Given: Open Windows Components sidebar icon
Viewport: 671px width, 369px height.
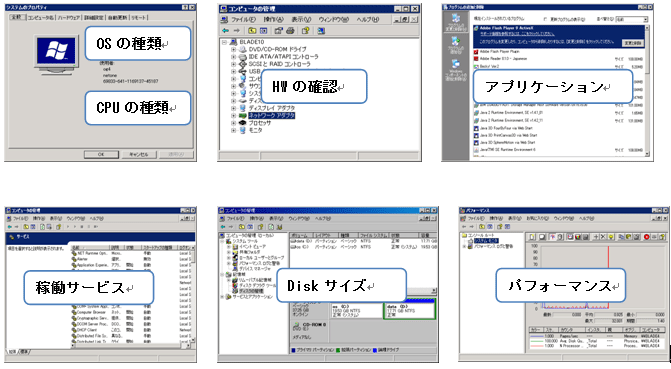Looking at the screenshot, I should tap(456, 64).
